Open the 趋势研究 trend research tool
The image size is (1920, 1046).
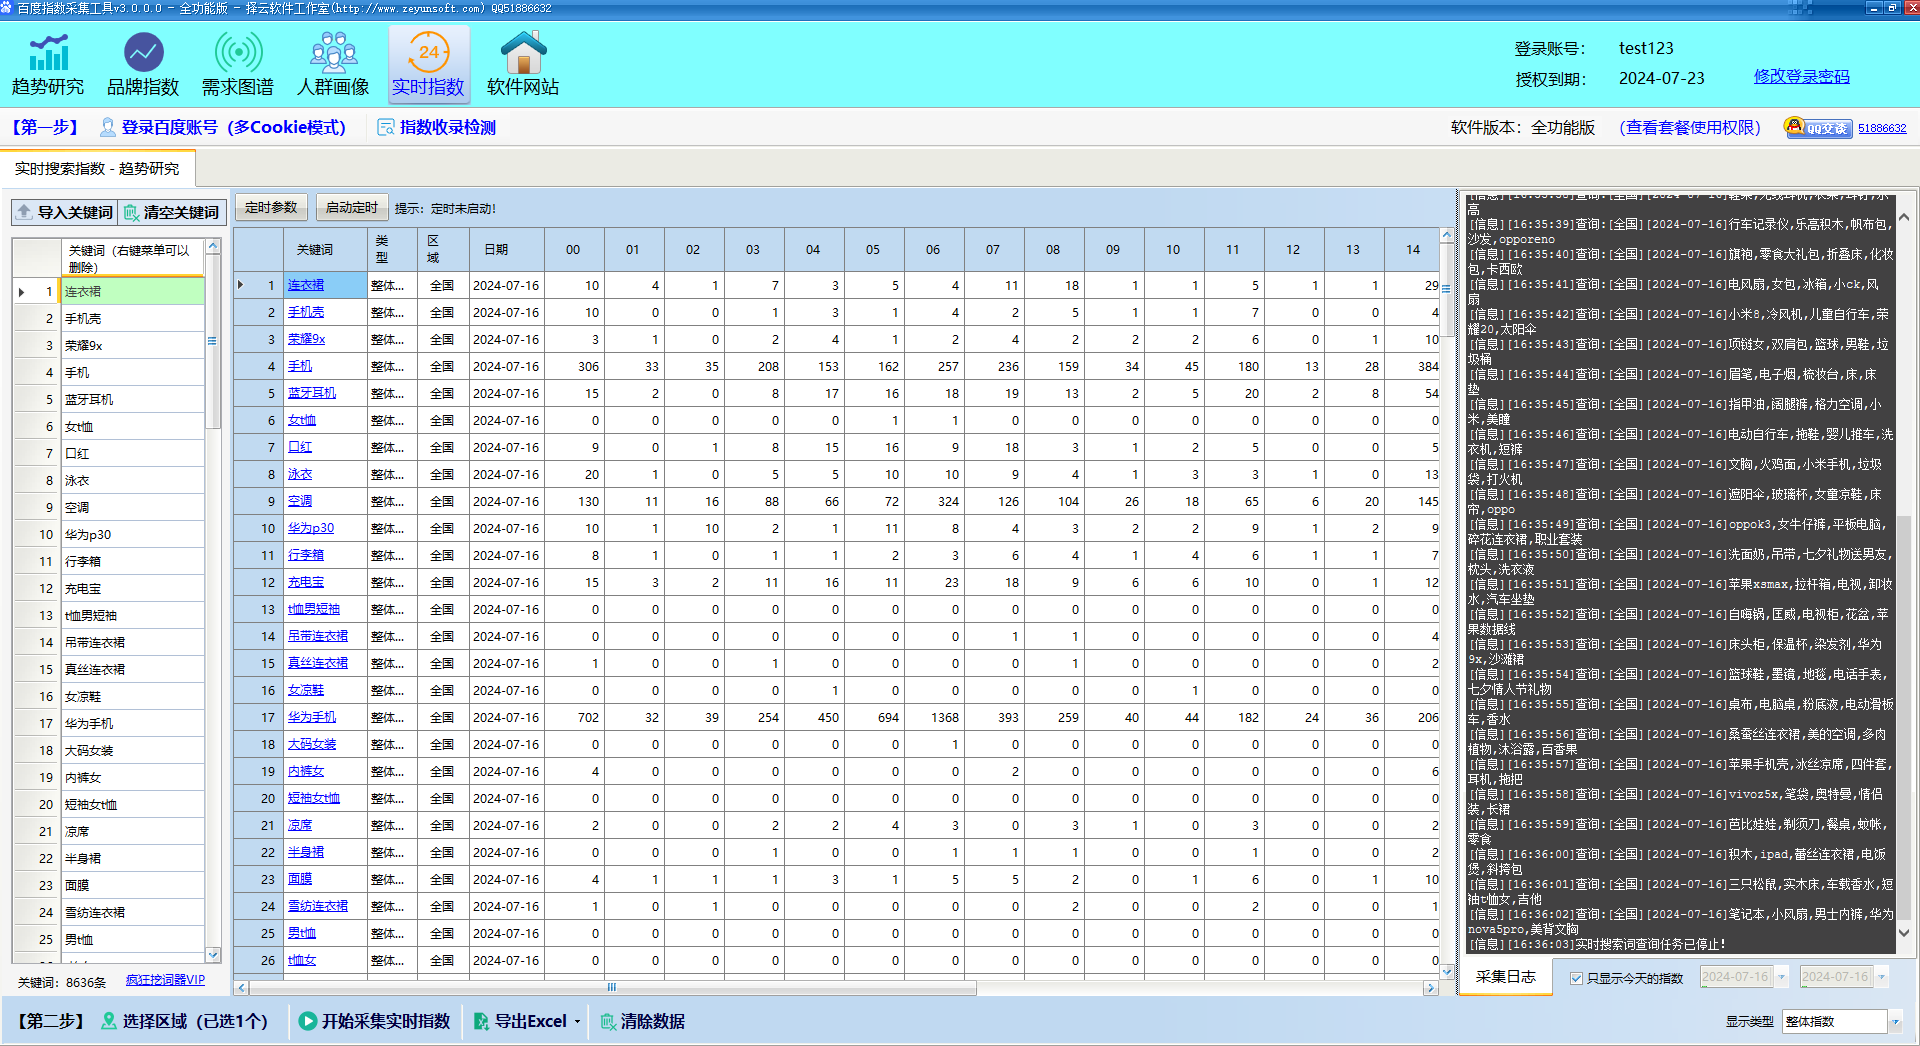coord(48,64)
